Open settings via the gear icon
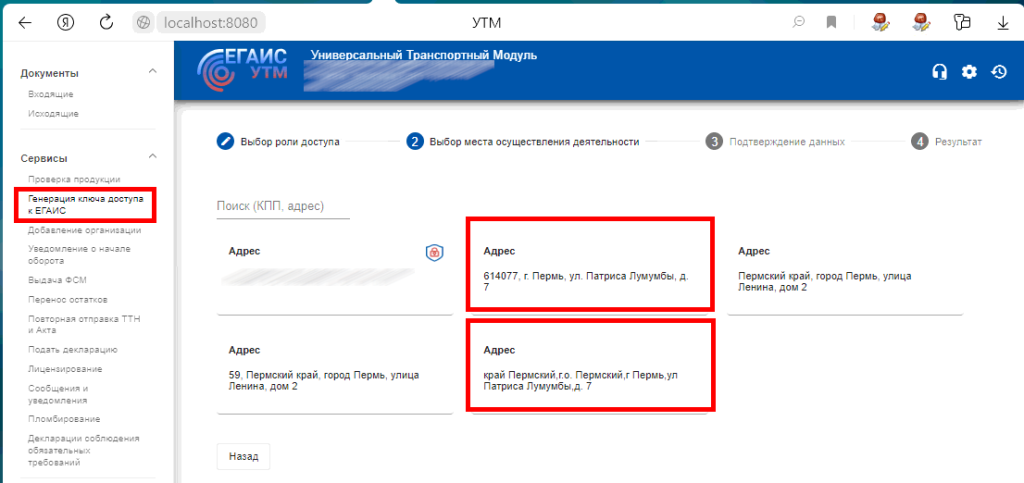This screenshot has height=483, width=1024. (x=968, y=71)
